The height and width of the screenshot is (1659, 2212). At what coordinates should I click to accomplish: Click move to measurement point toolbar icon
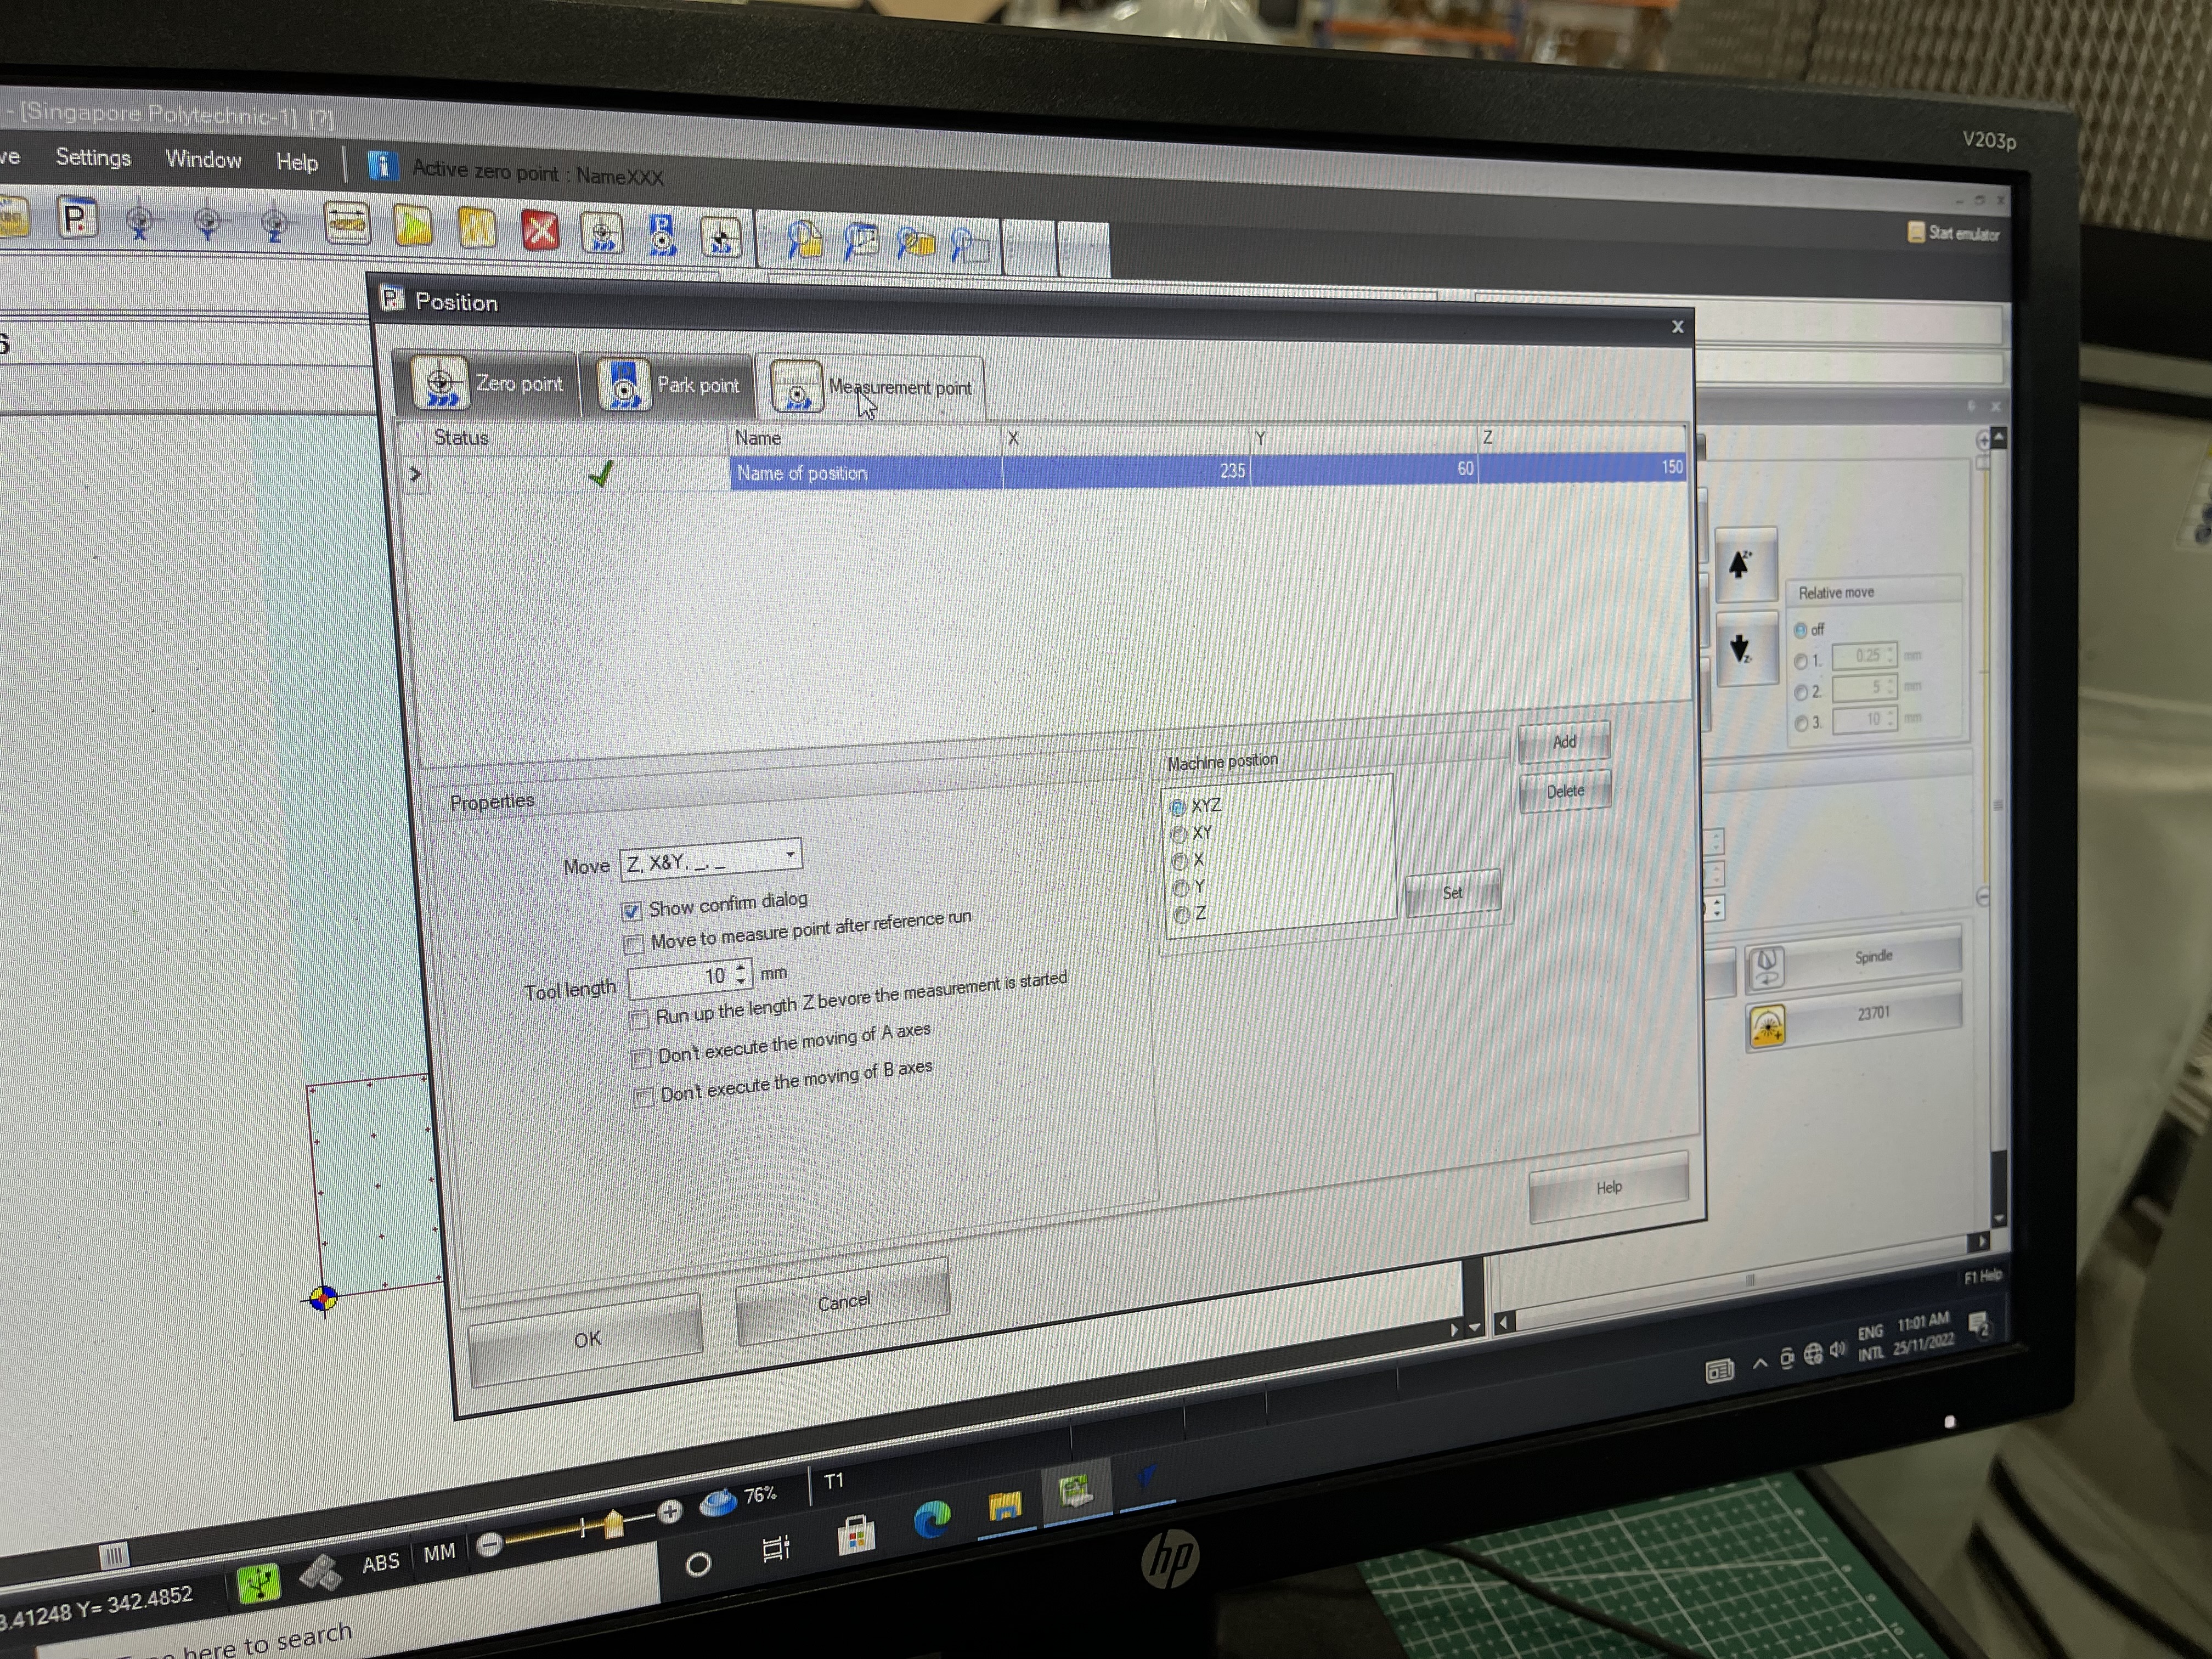point(720,237)
